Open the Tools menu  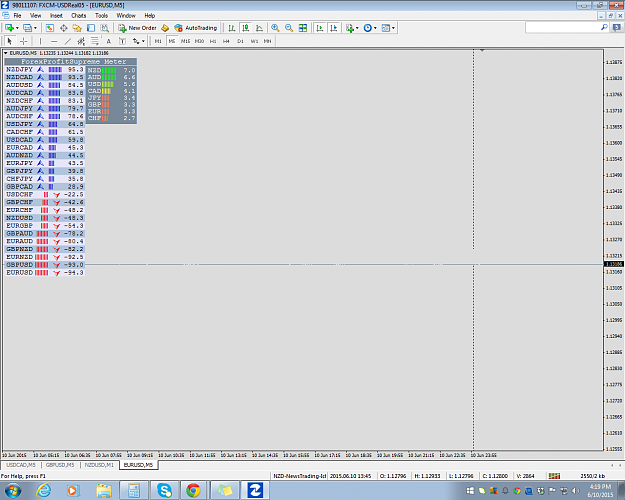click(101, 16)
